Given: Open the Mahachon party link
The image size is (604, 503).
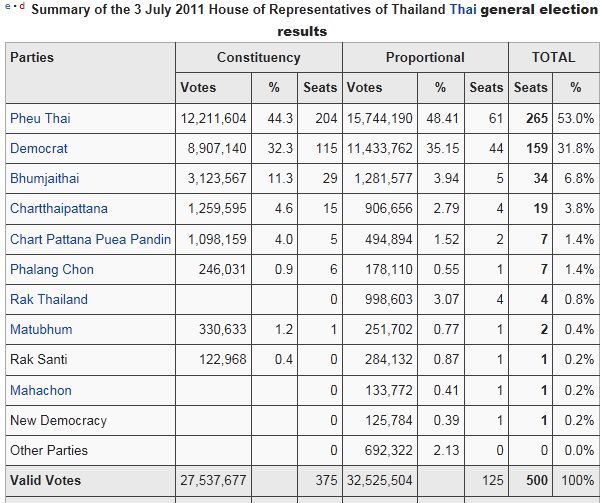Looking at the screenshot, I should tap(41, 390).
